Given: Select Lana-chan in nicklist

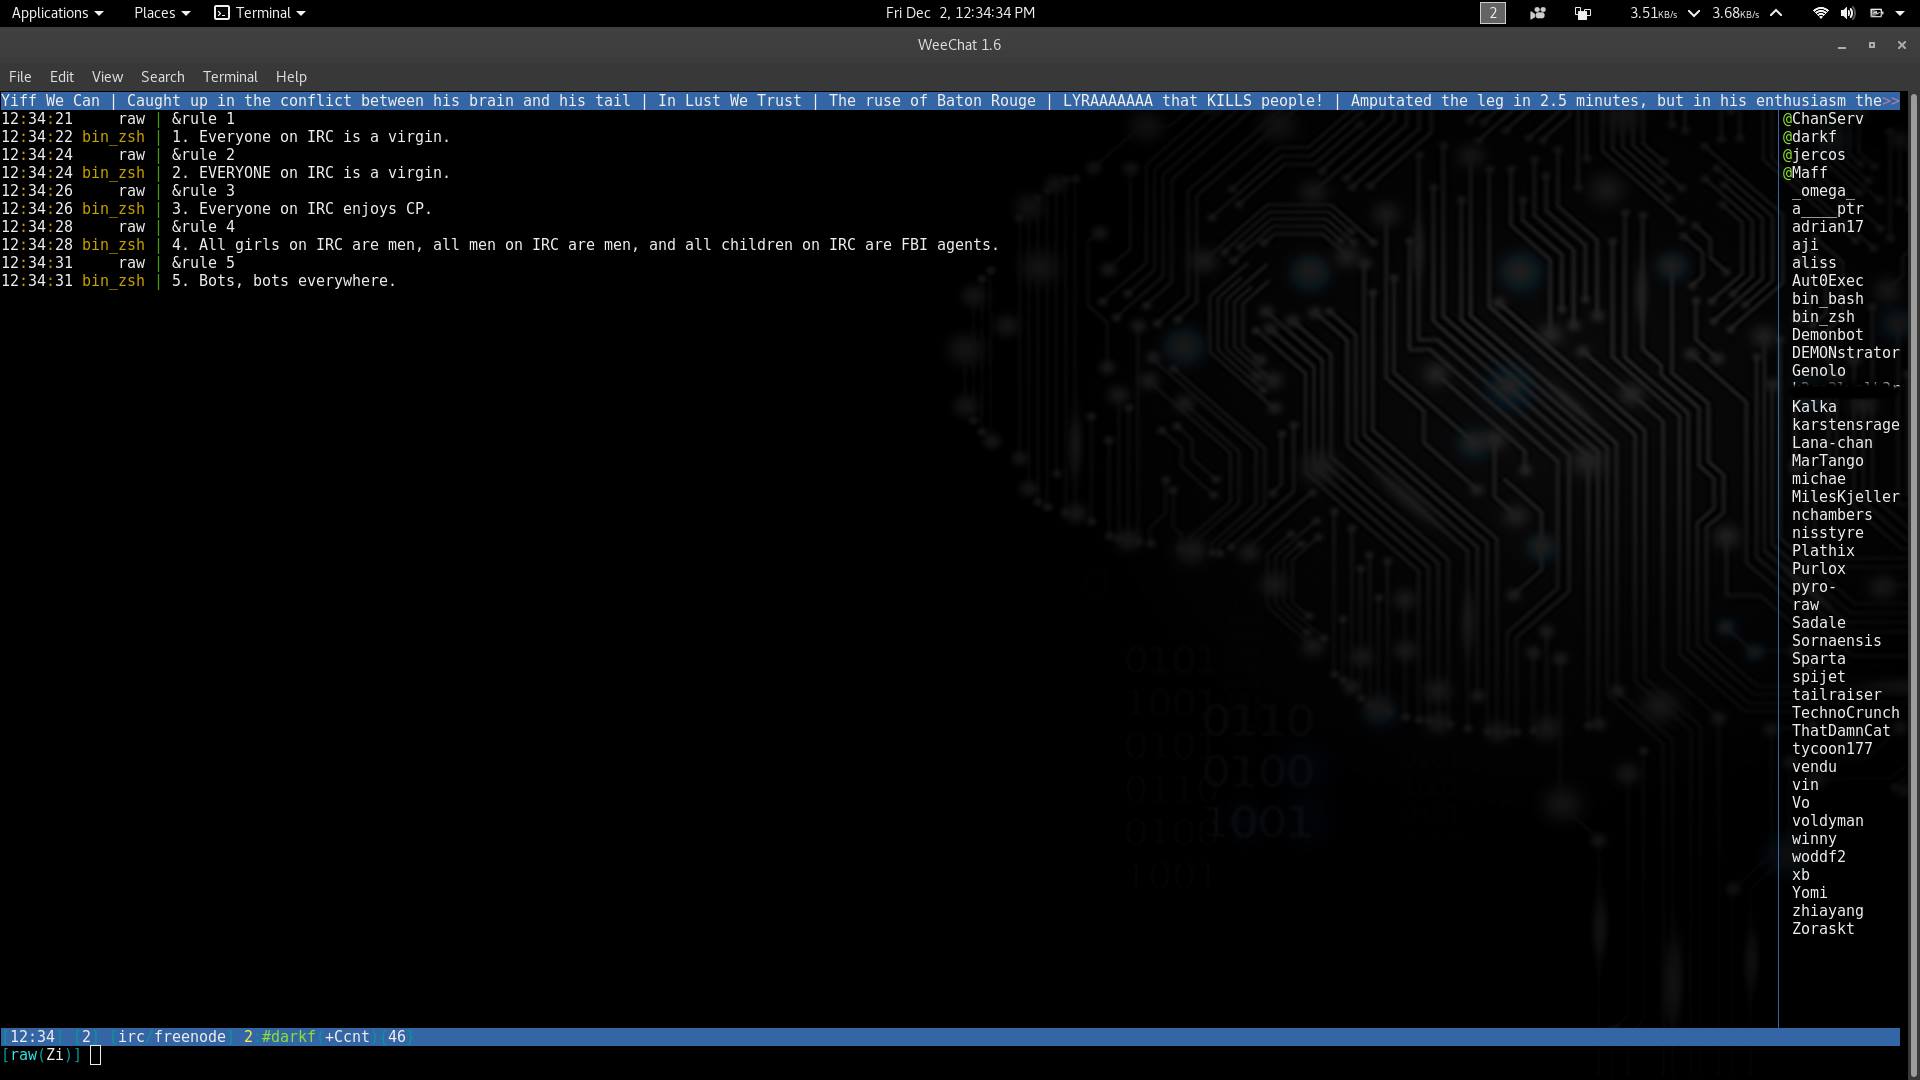Looking at the screenshot, I should tap(1832, 443).
